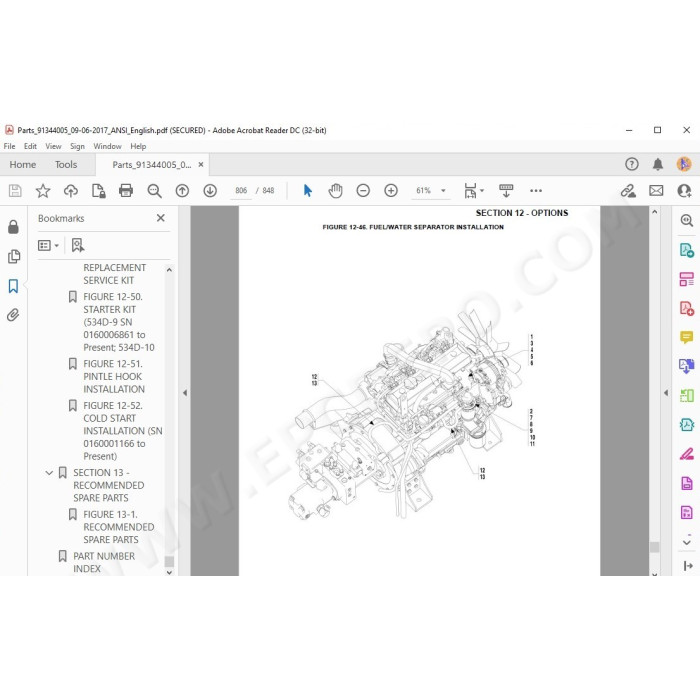
Task: Zoom out with minus icon
Action: (x=363, y=191)
